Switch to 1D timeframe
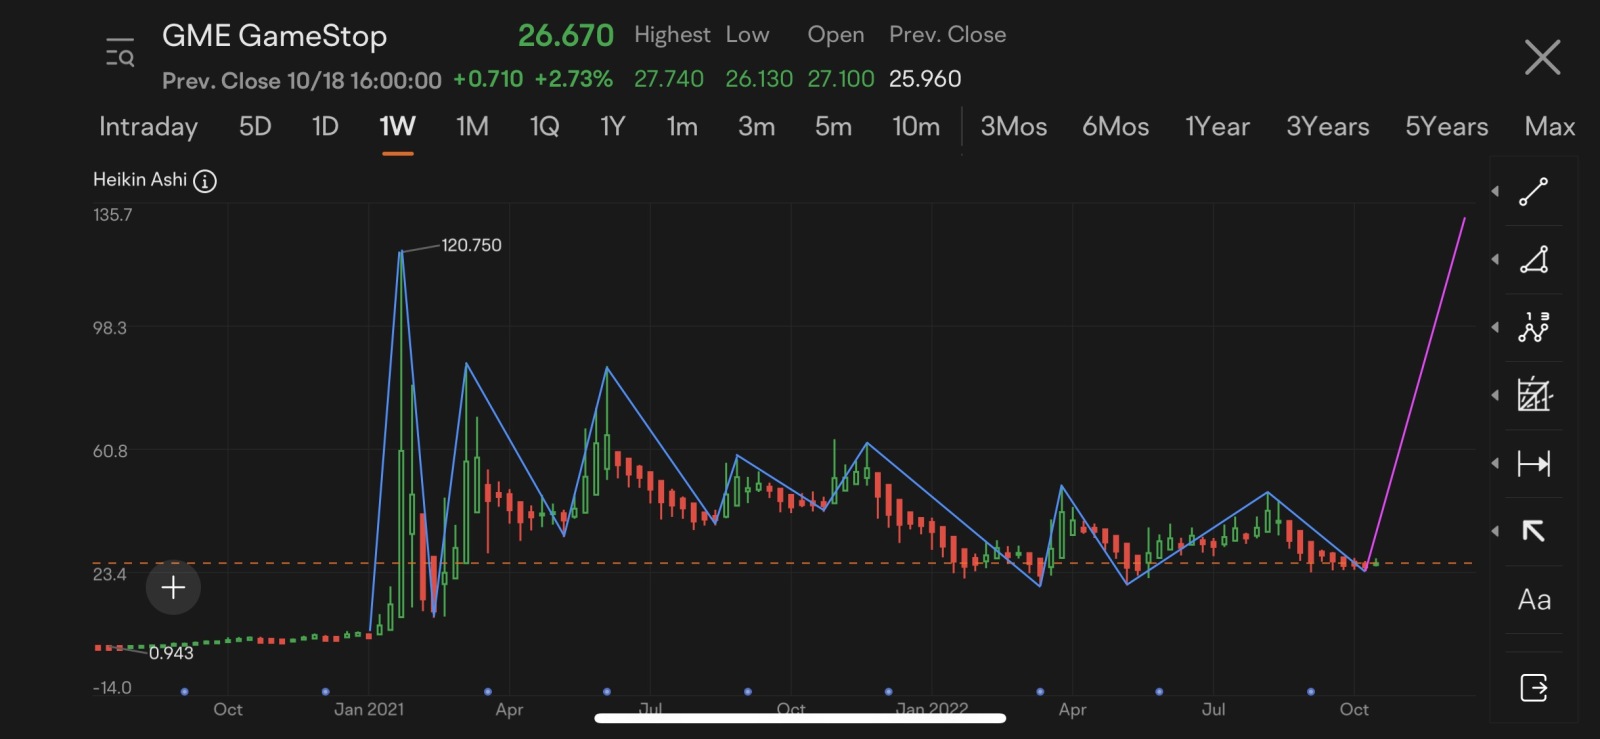 [325, 126]
